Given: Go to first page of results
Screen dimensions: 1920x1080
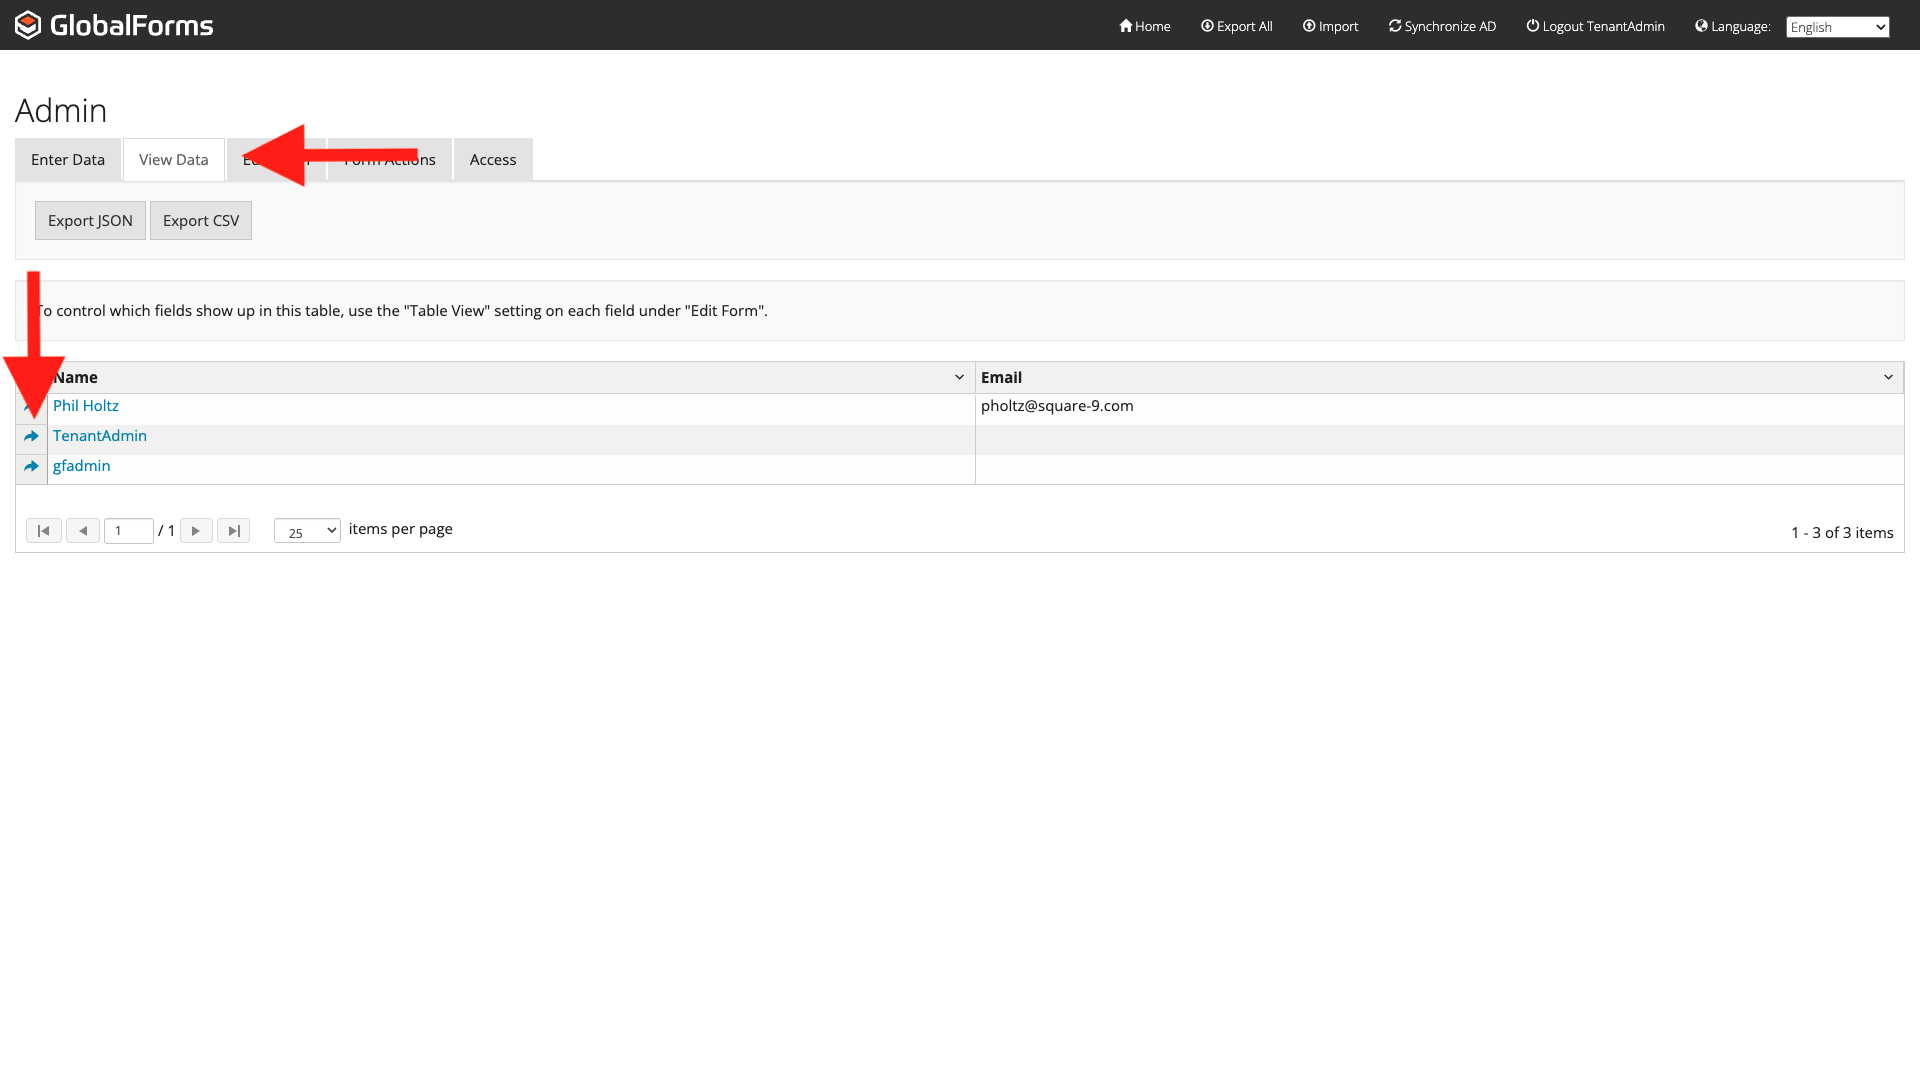Looking at the screenshot, I should point(44,531).
